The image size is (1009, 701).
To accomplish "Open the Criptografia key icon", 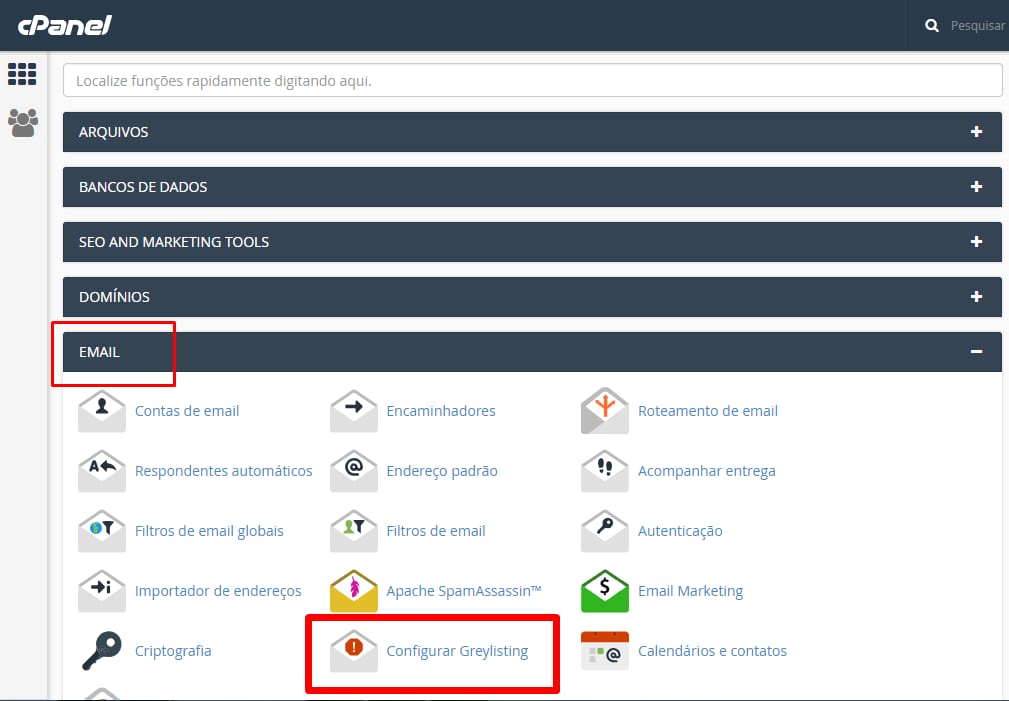I will 102,651.
